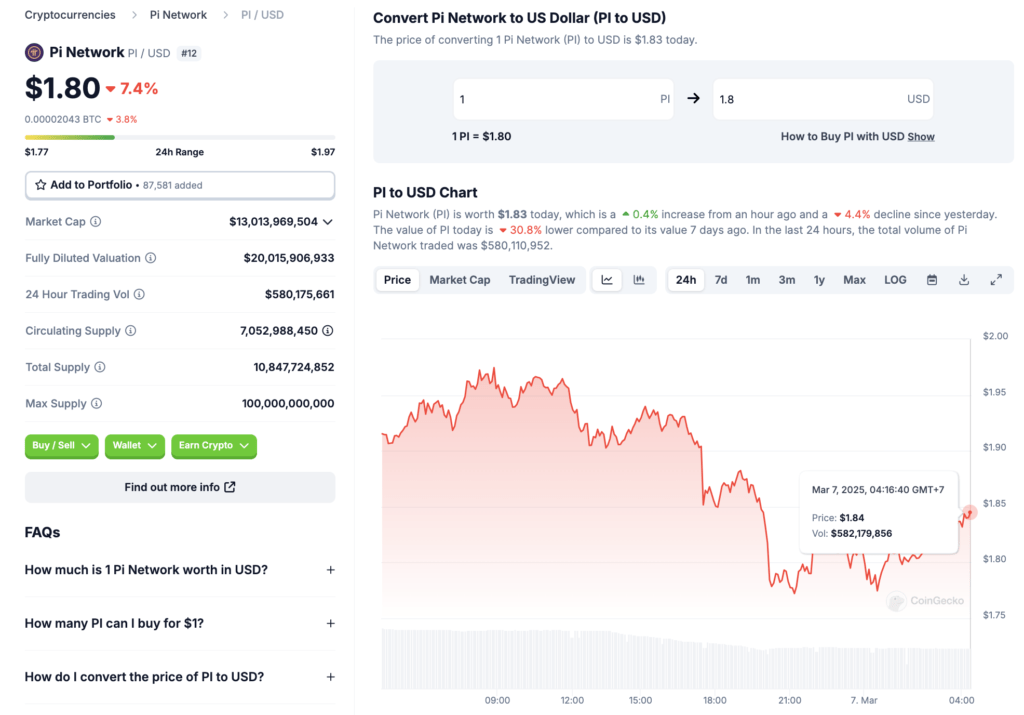
Task: Click the star icon in Add to Portfolio
Action: [40, 185]
